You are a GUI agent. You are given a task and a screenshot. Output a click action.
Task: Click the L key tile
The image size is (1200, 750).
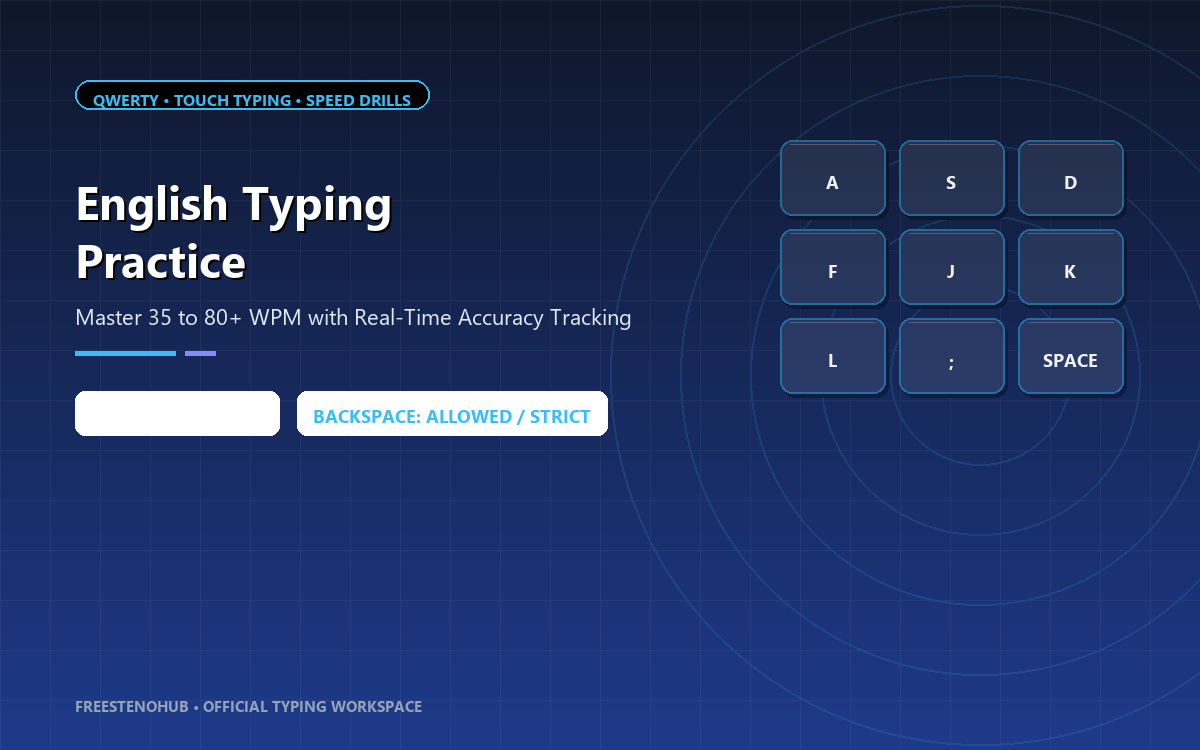pyautogui.click(x=832, y=356)
